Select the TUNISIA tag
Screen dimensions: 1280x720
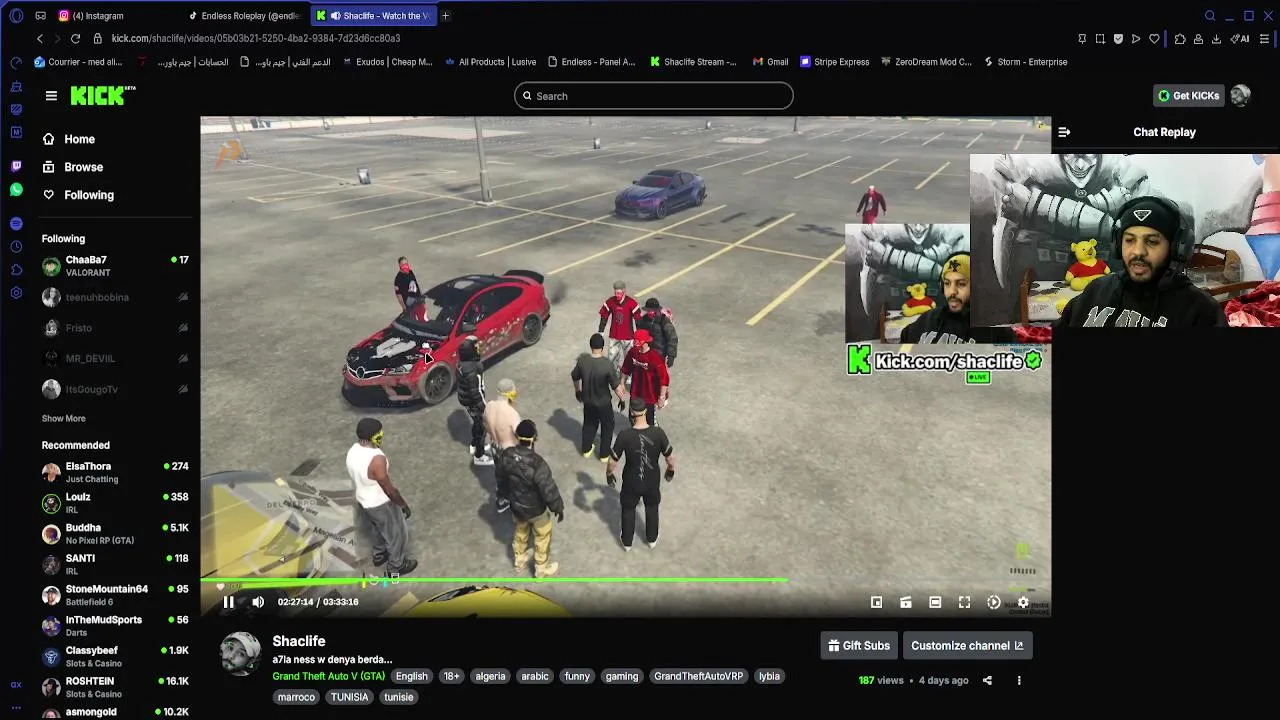point(349,697)
